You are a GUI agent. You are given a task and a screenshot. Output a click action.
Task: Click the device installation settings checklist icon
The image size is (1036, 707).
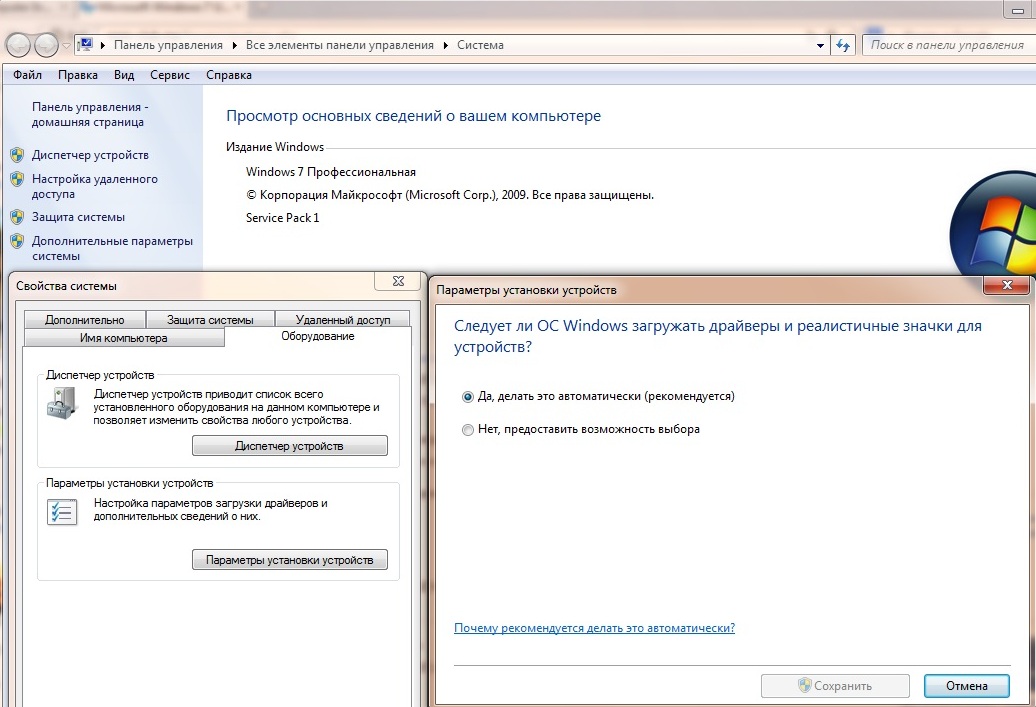pyautogui.click(x=61, y=512)
